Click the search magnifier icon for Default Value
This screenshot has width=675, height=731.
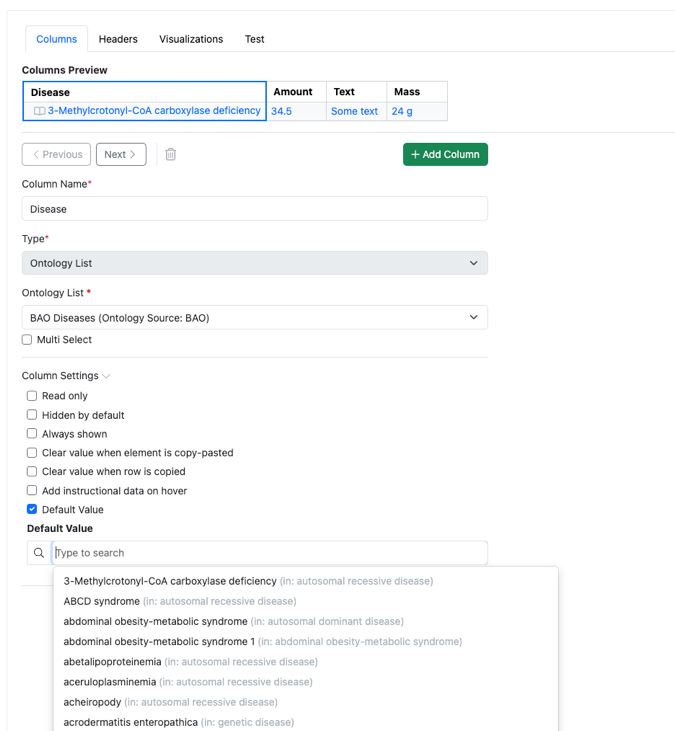click(x=39, y=553)
